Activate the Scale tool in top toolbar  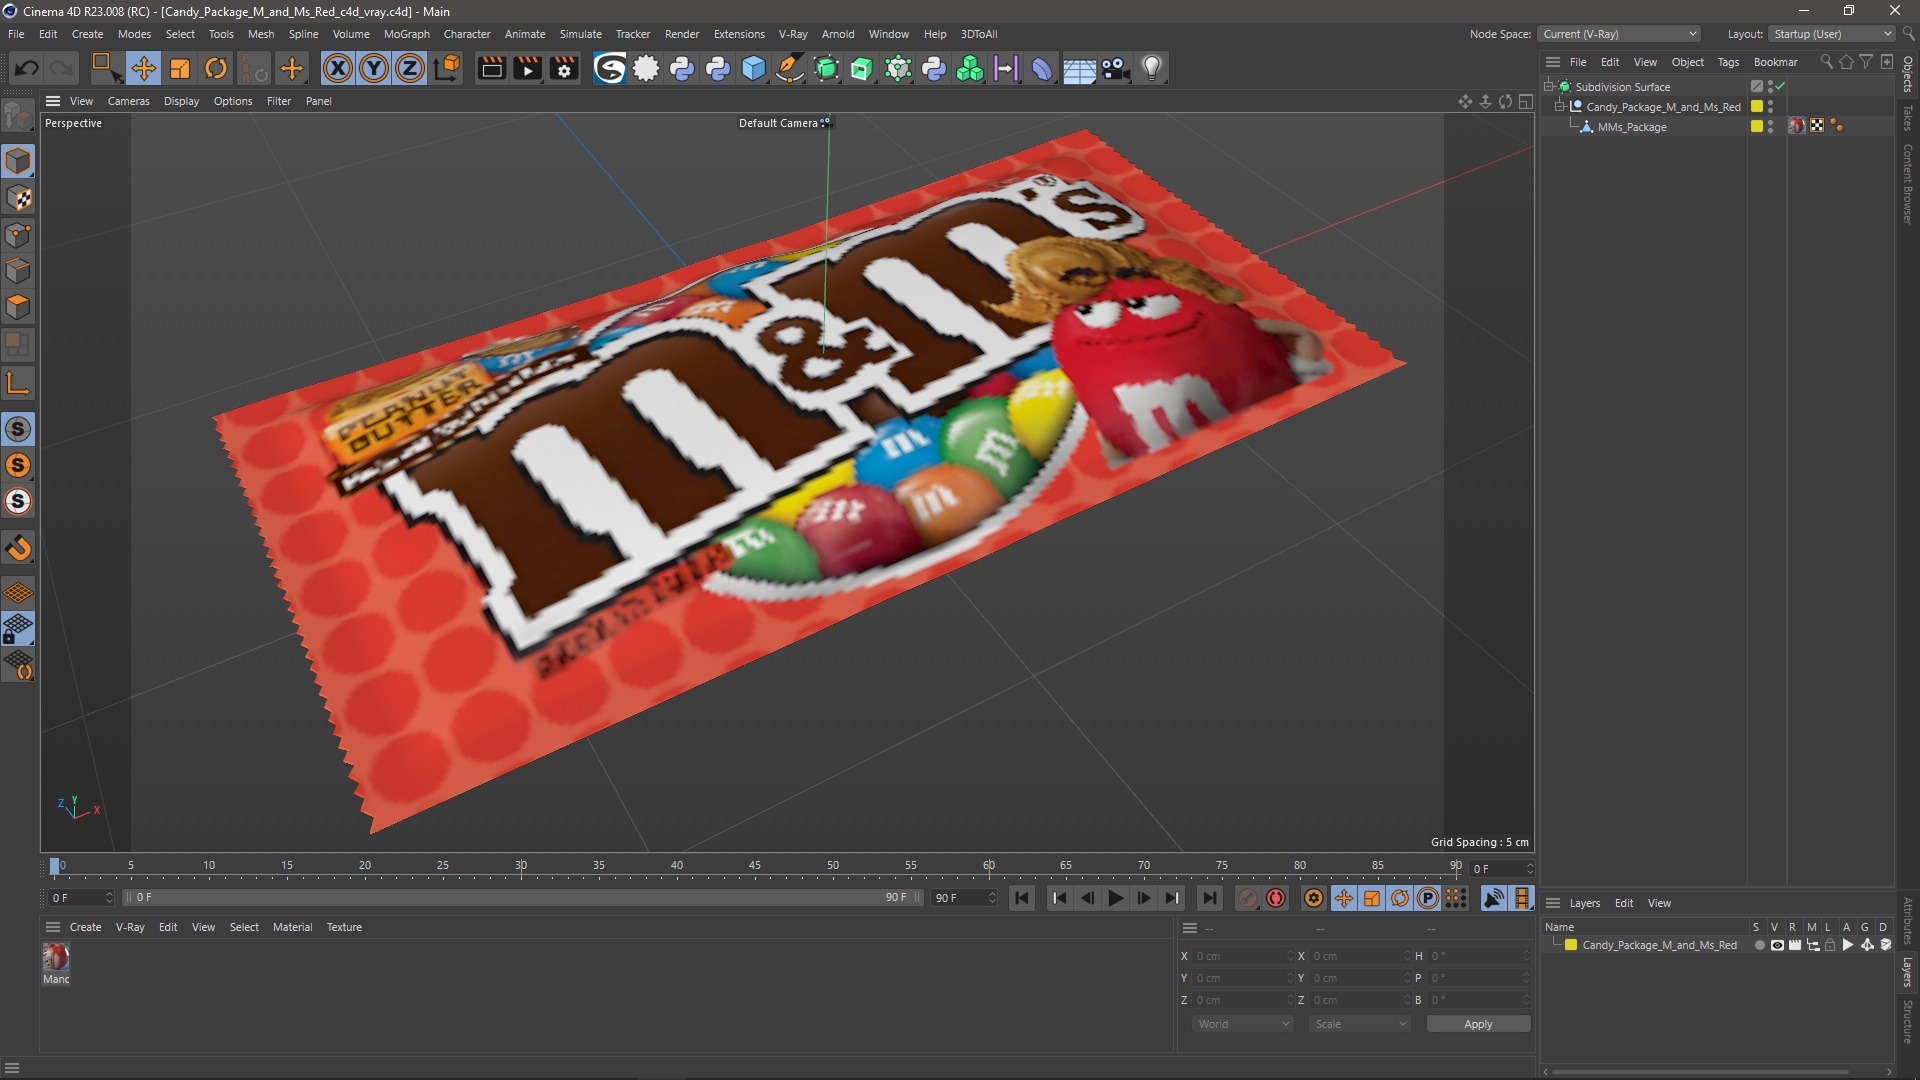[180, 68]
